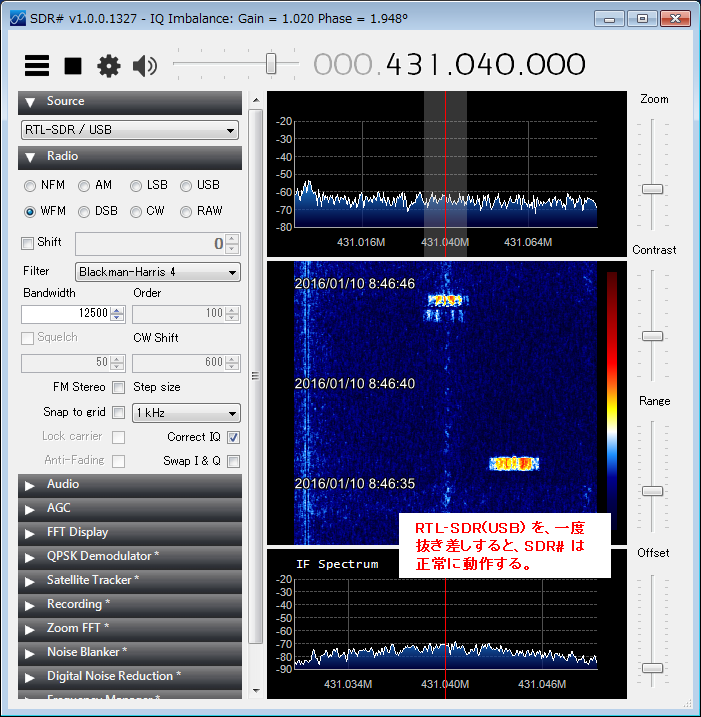The width and height of the screenshot is (701, 717).
Task: Open the hamburger main menu
Action: point(37,65)
